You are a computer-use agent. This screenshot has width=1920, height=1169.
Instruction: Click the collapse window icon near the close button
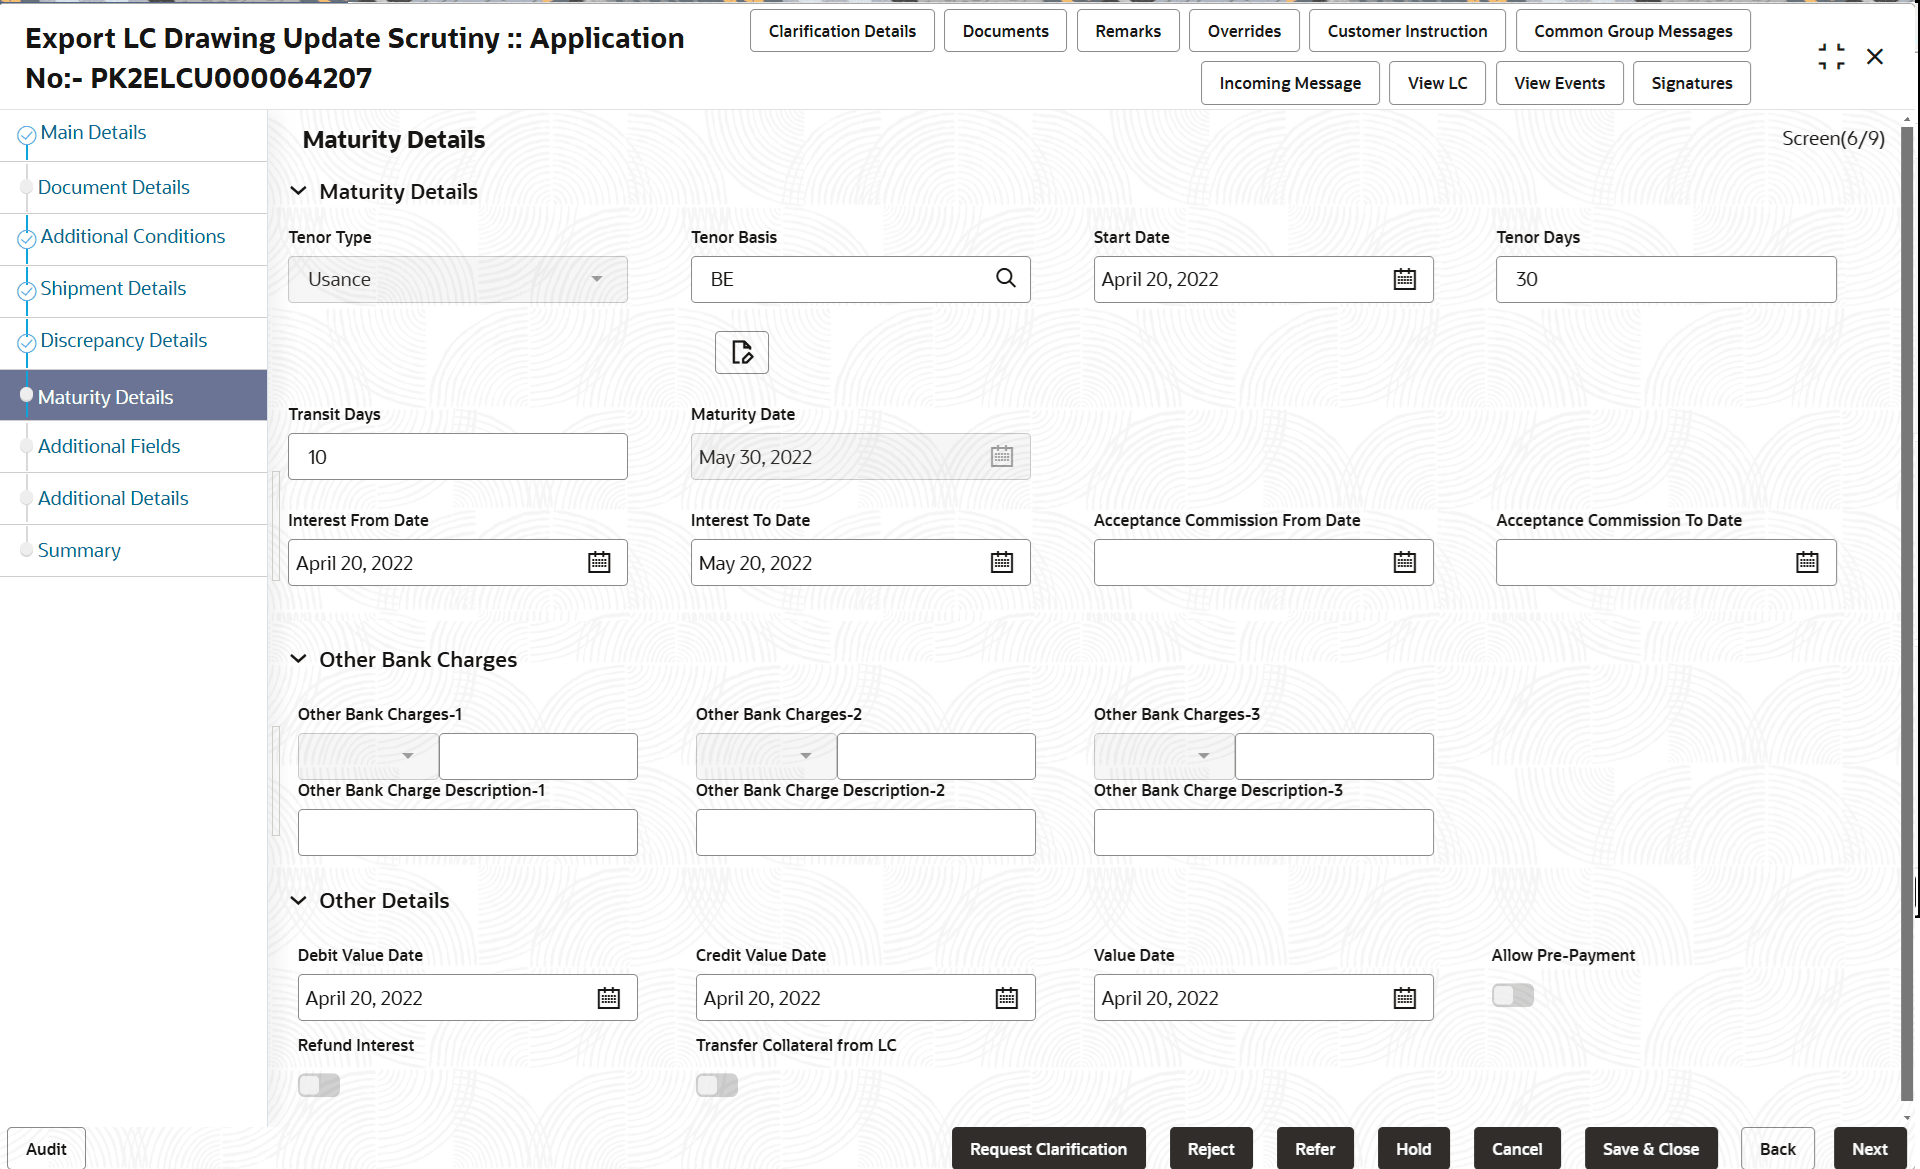(x=1831, y=57)
